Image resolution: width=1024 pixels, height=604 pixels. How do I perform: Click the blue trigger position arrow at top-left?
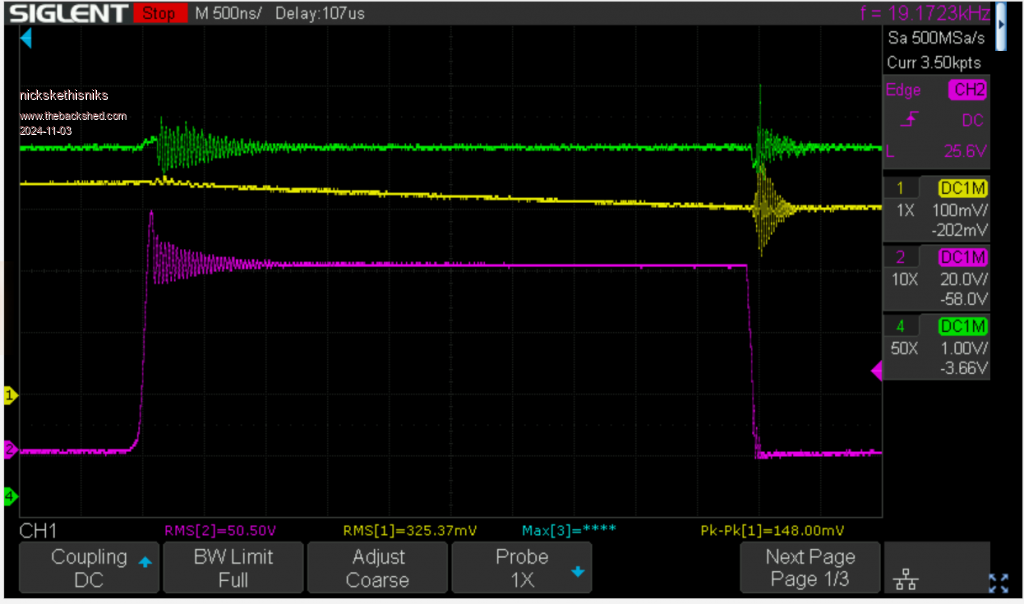click(x=27, y=38)
